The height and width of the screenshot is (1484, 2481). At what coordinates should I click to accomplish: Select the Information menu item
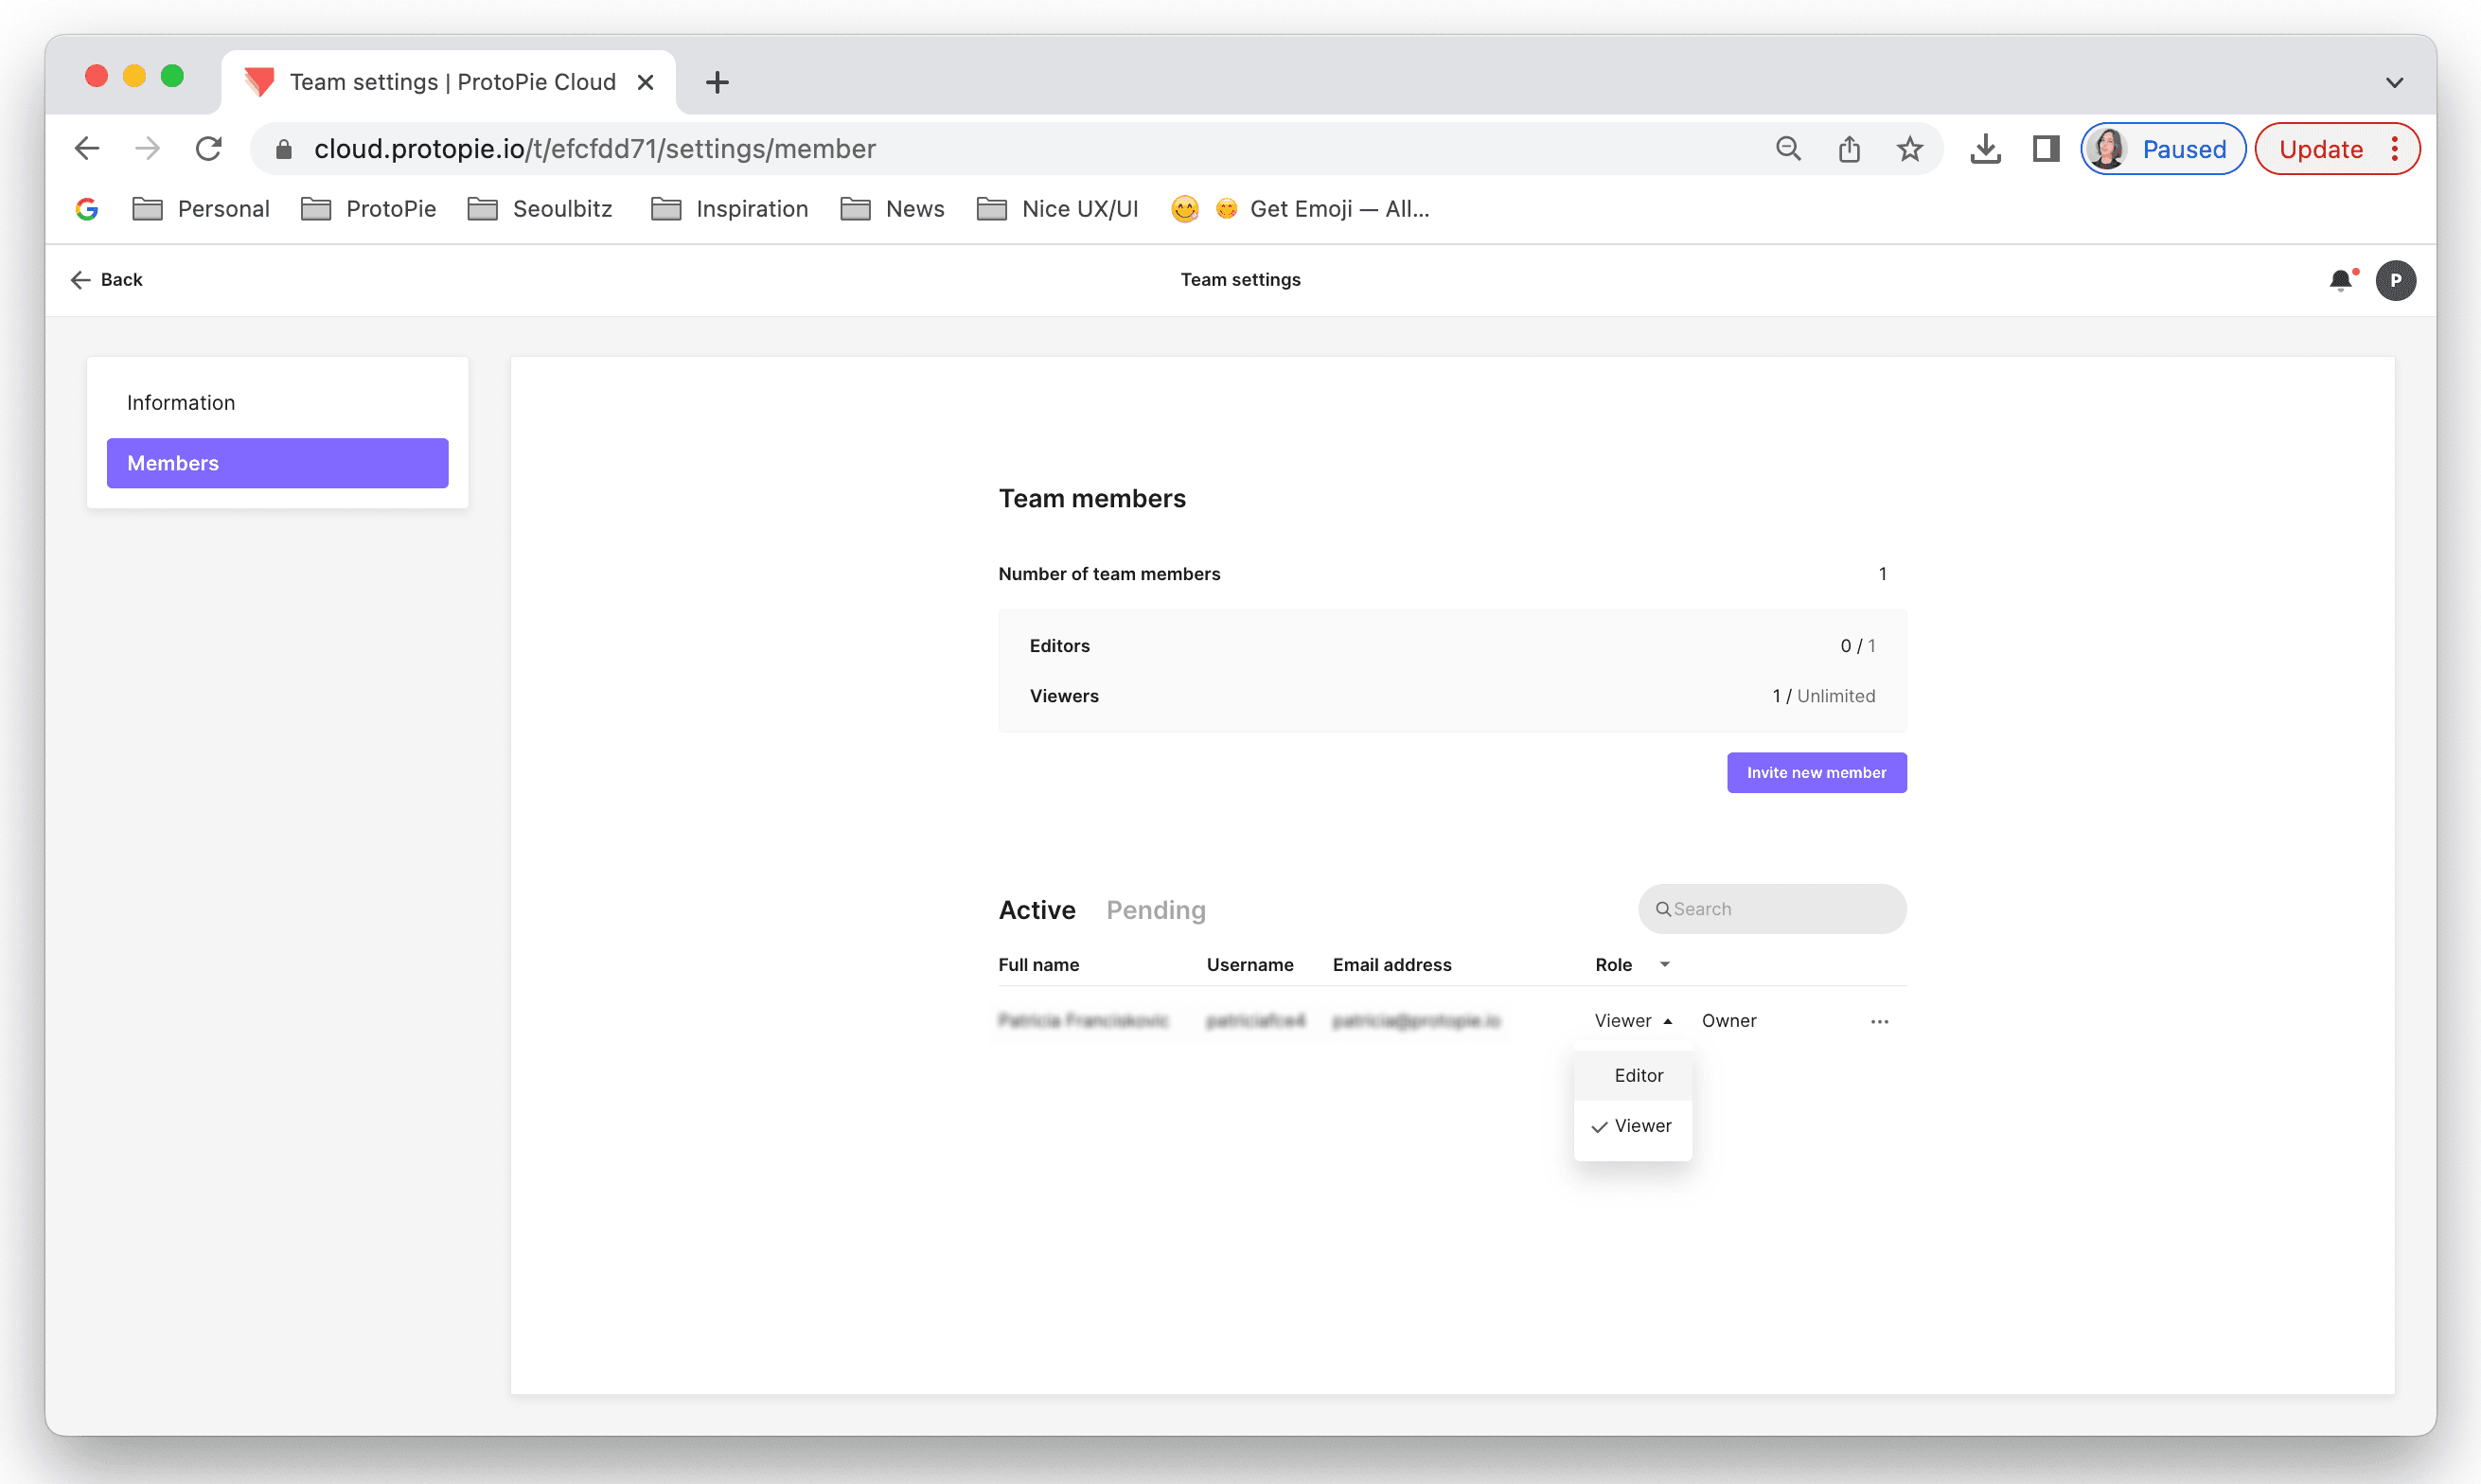pos(181,402)
